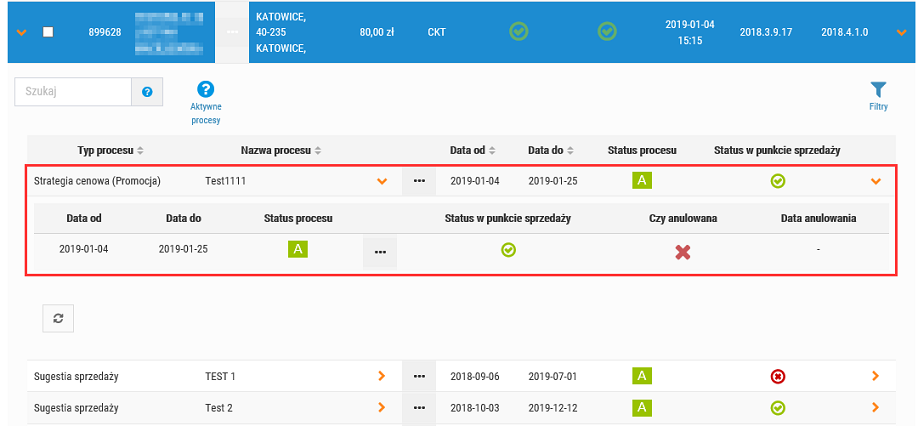This screenshot has height=426, width=918.
Task: Click amount 80,00 zł in blue row
Action: tap(376, 32)
